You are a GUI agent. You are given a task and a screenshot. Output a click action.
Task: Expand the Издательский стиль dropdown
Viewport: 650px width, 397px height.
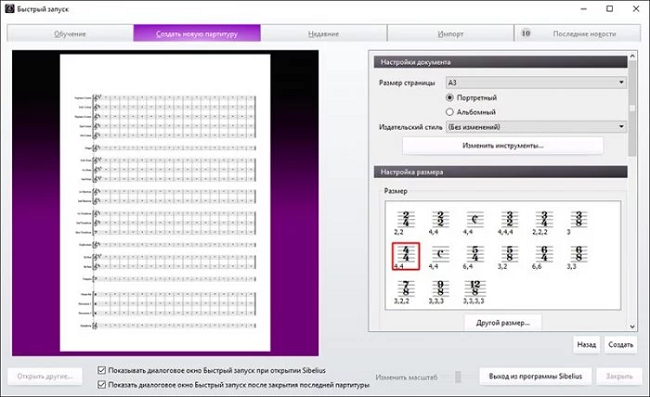536,127
